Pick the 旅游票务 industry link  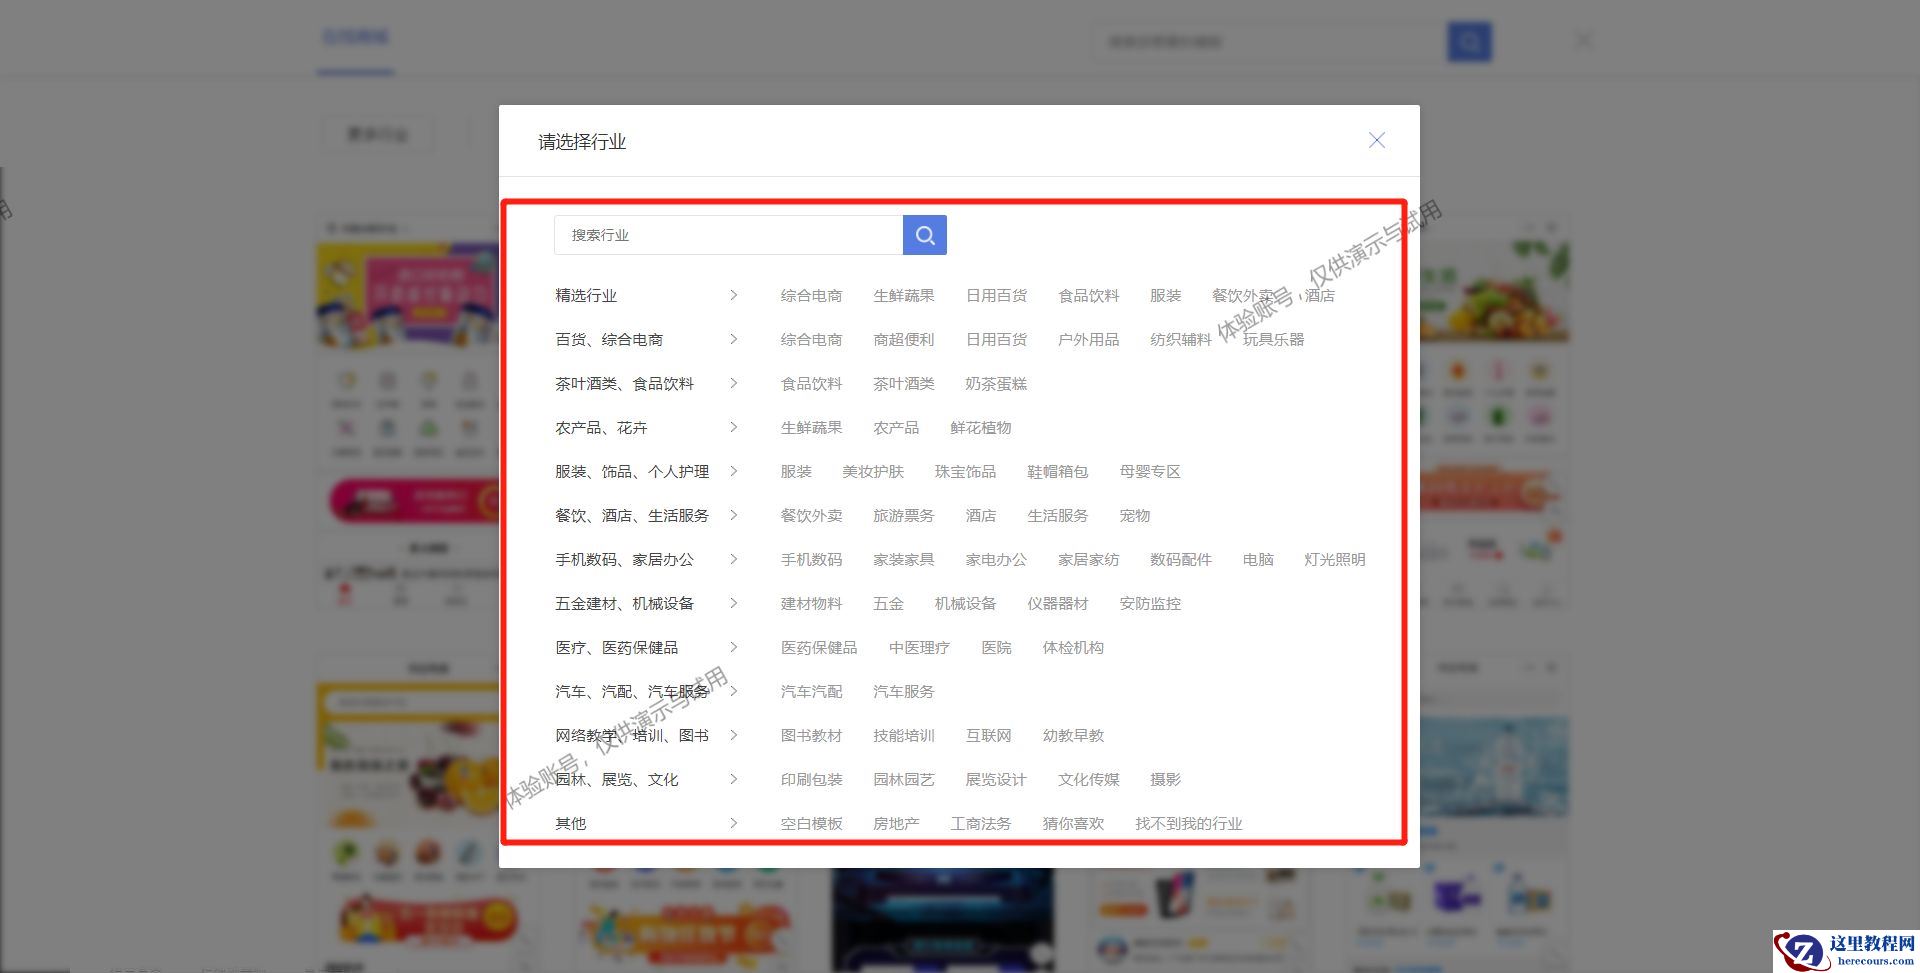pos(904,516)
